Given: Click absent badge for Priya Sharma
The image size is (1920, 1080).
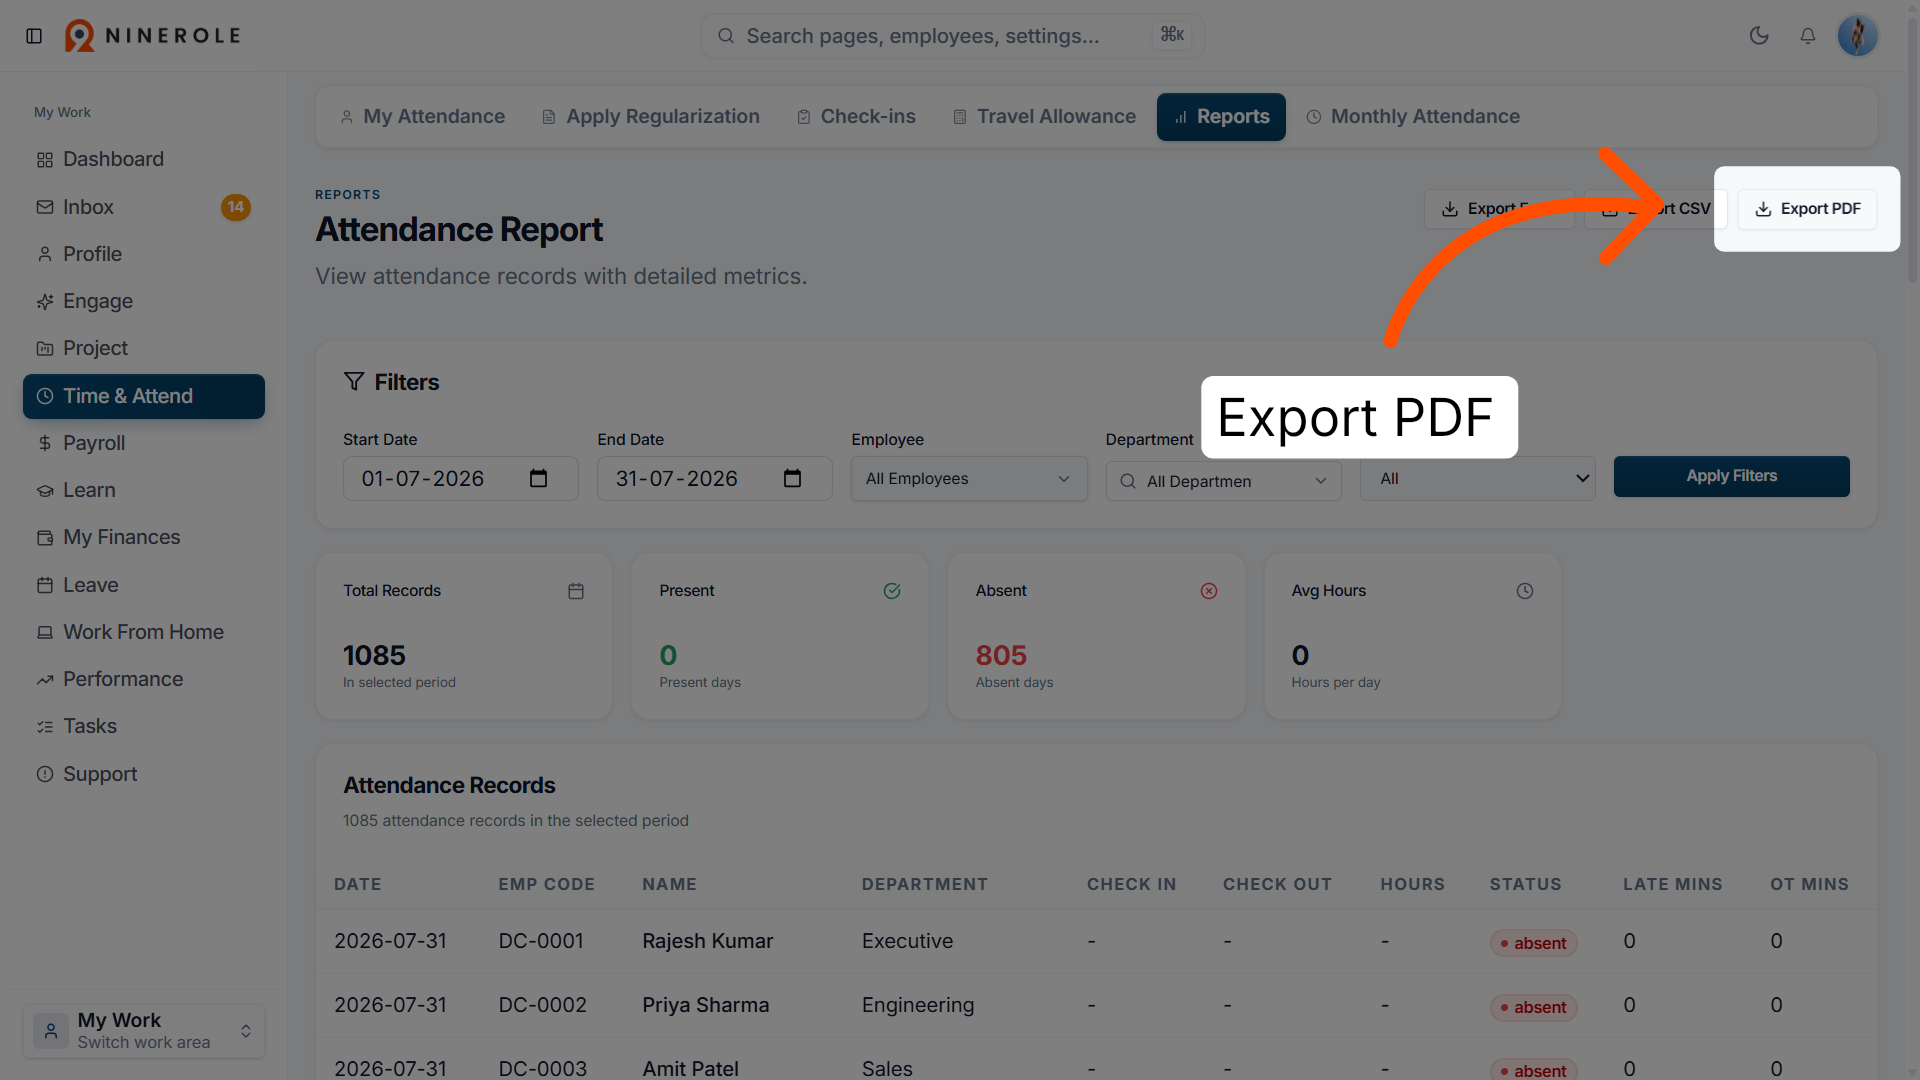Looking at the screenshot, I should pos(1533,1007).
